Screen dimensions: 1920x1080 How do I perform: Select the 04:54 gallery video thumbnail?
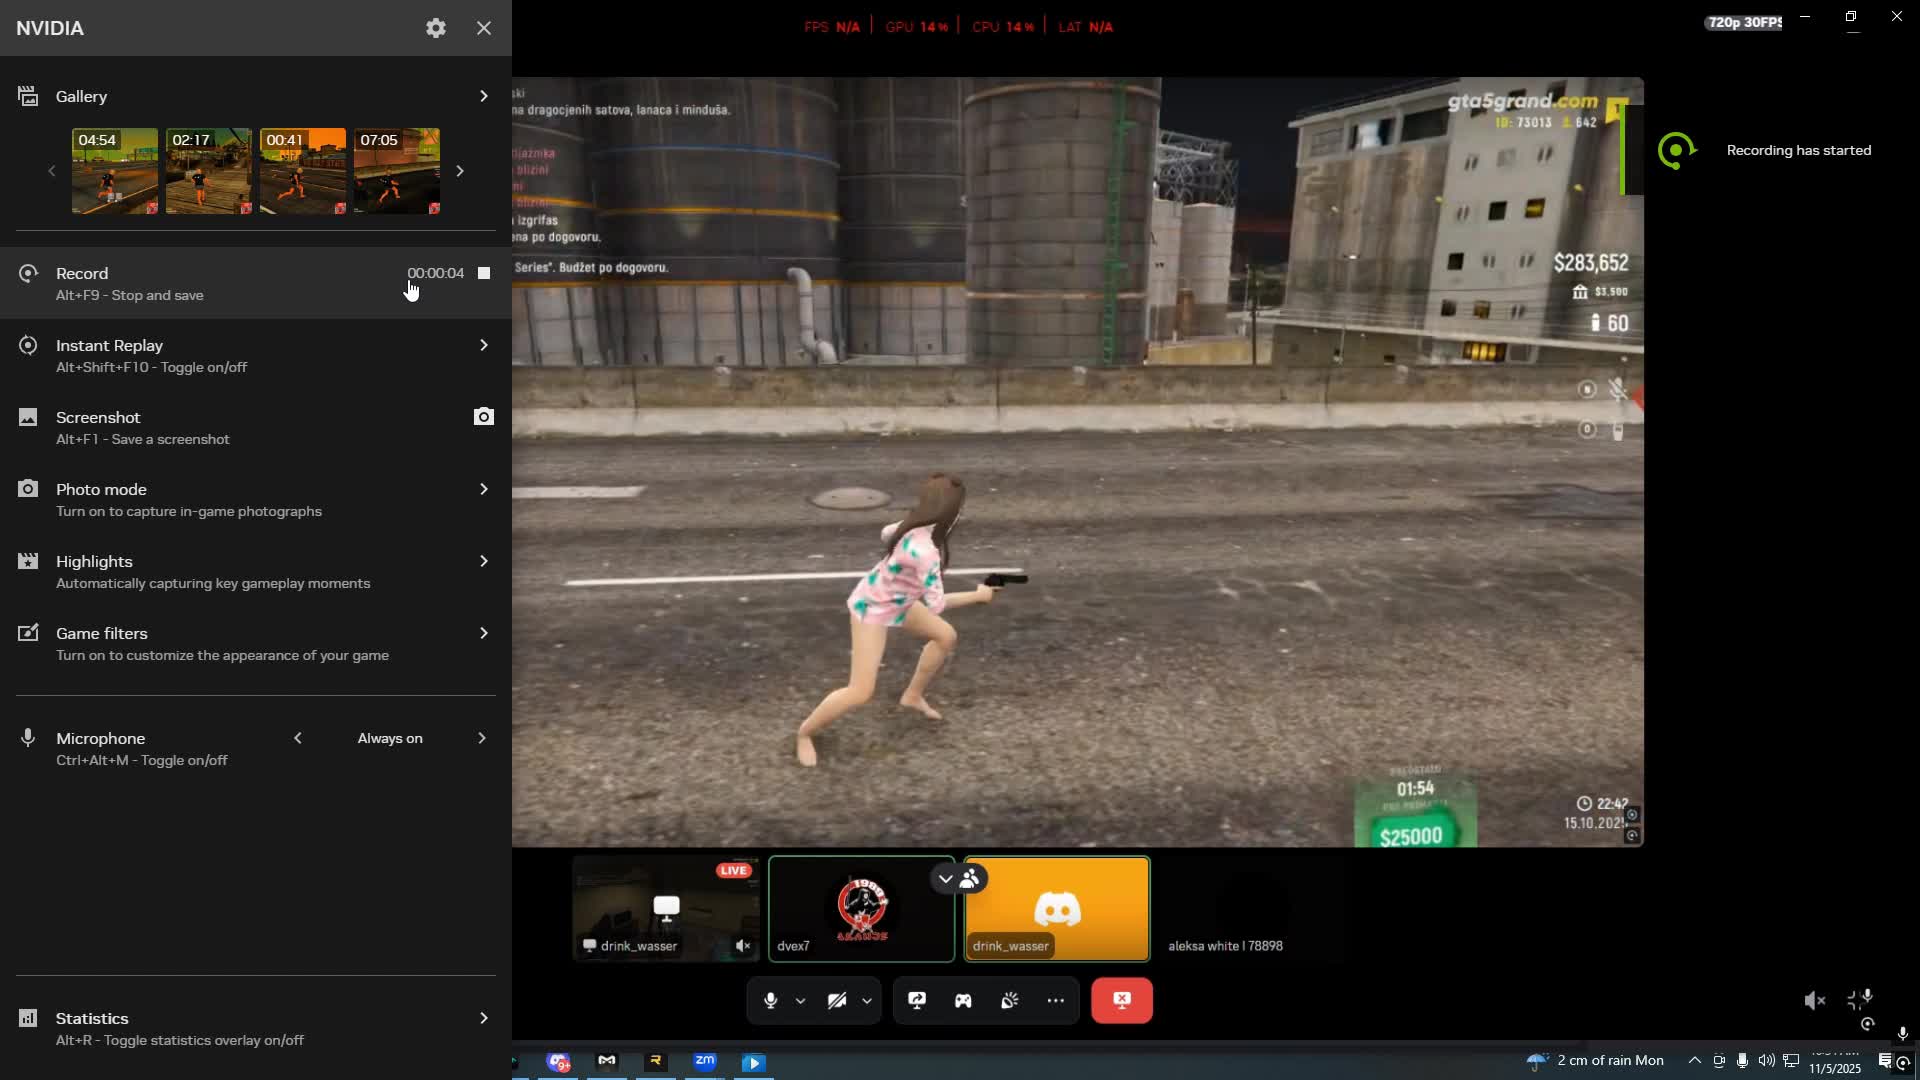click(x=114, y=171)
